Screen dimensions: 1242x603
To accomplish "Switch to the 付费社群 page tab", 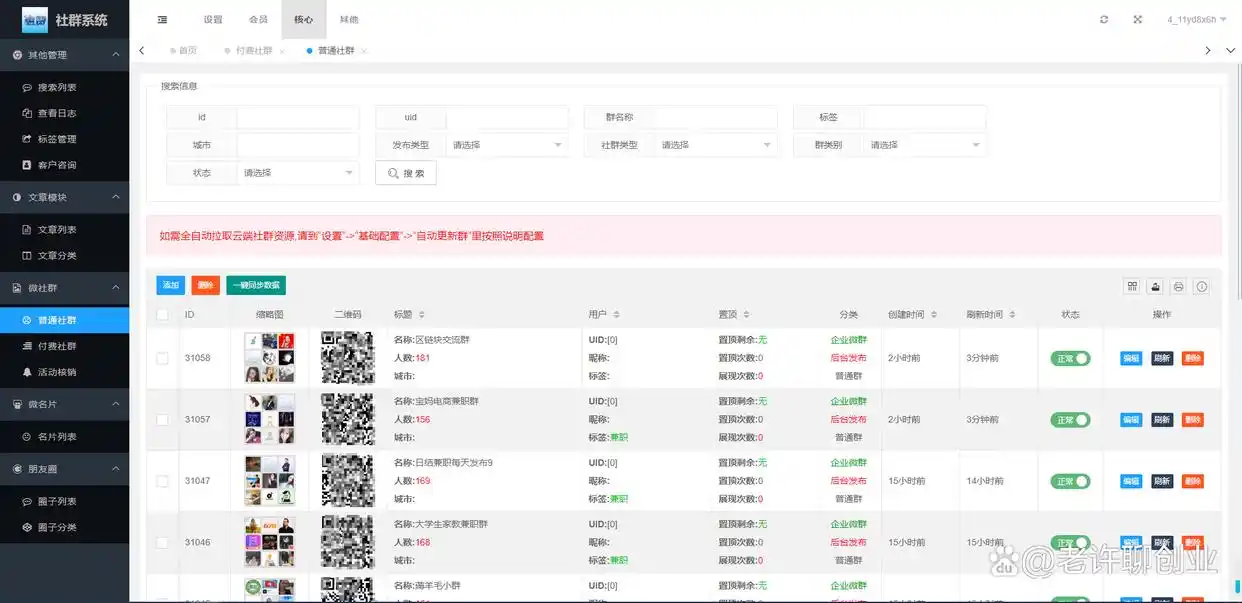I will (253, 51).
